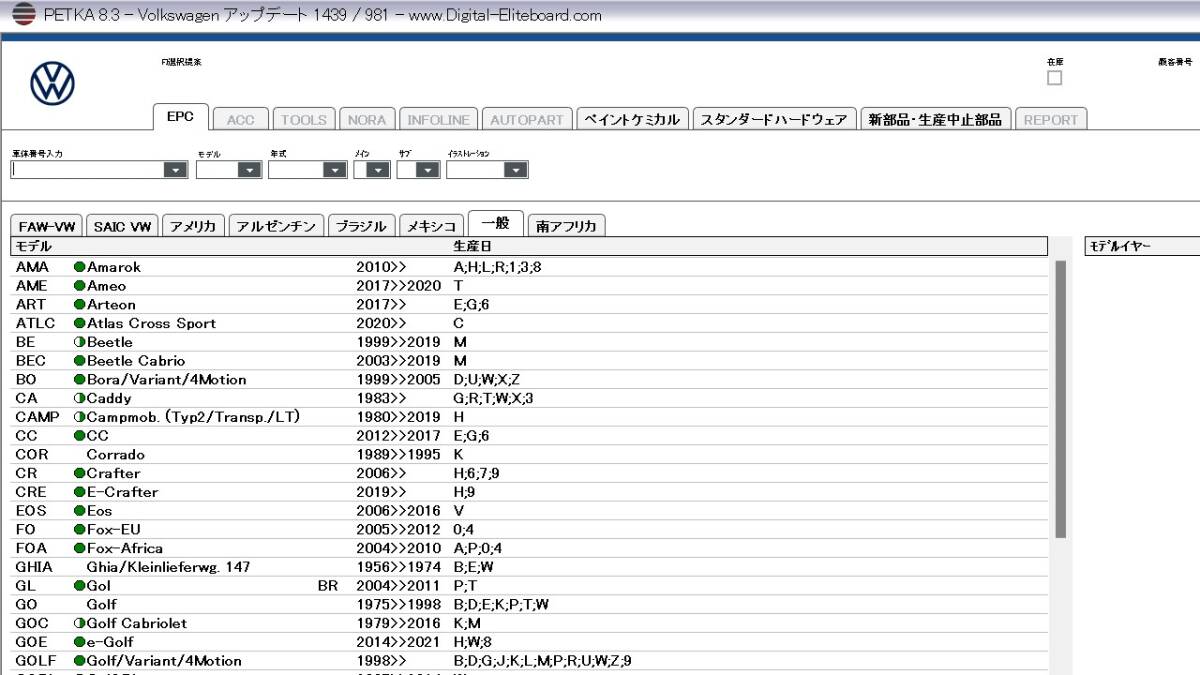Viewport: 1200px width, 675px height.
Task: Click the half-filled circle icon beside Beetle
Action: coord(79,342)
